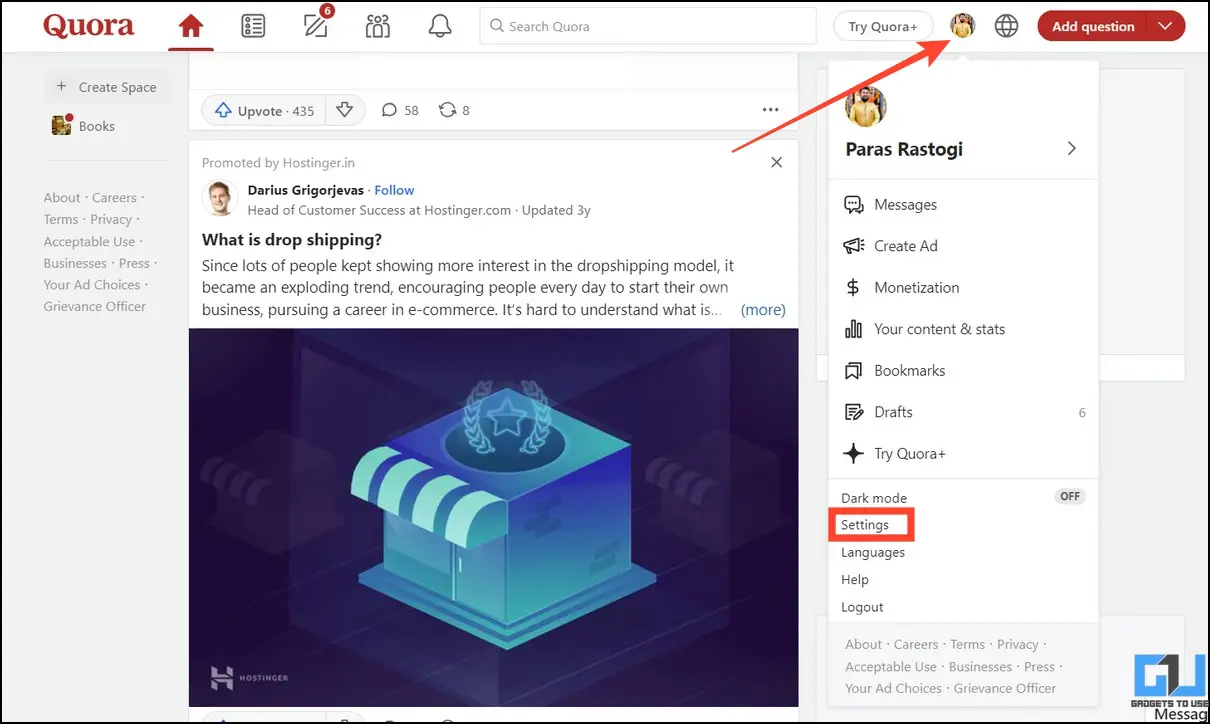1210x724 pixels.
Task: Expand the post with (more) link
Action: 763,310
